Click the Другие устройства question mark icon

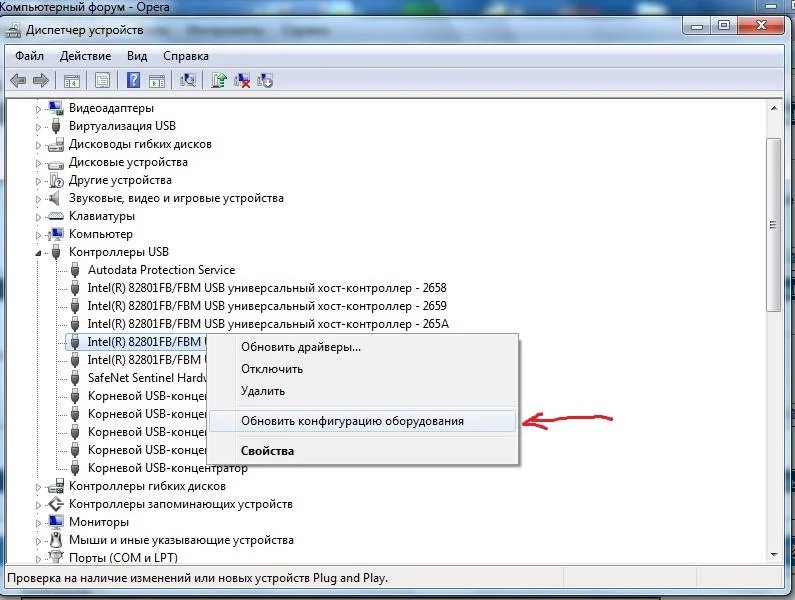(56, 181)
